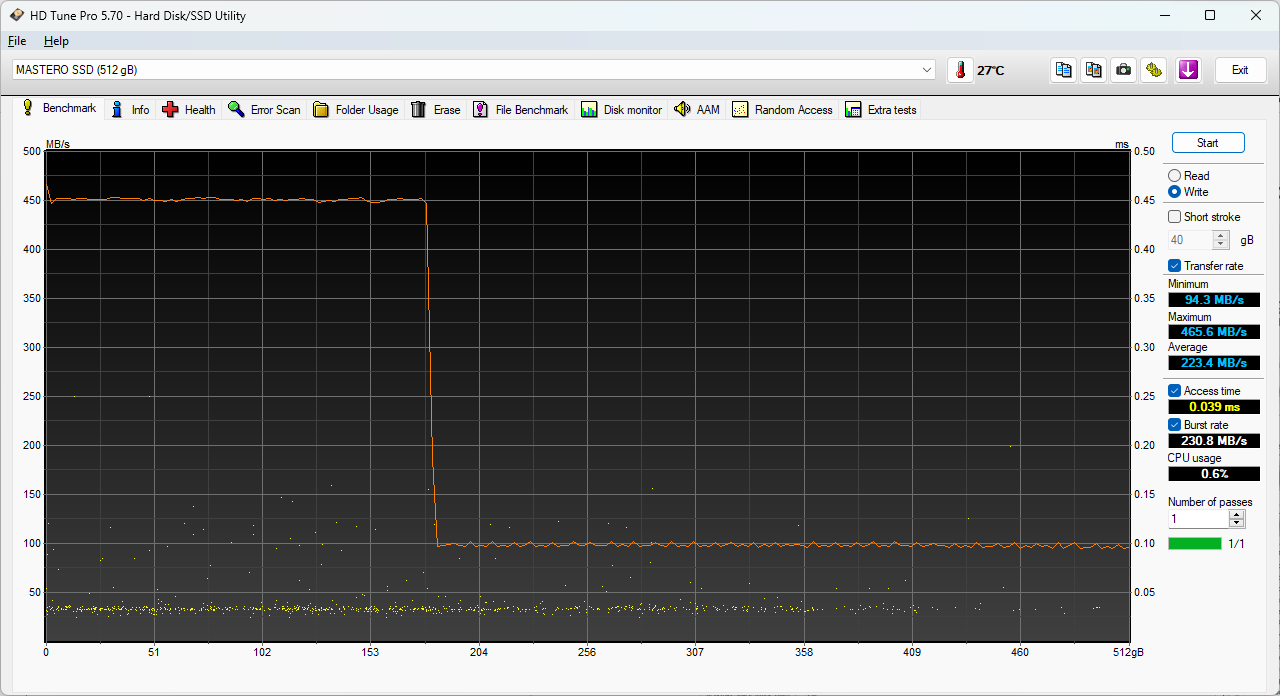Click the Random Access icon
1280x696 pixels.
740,110
